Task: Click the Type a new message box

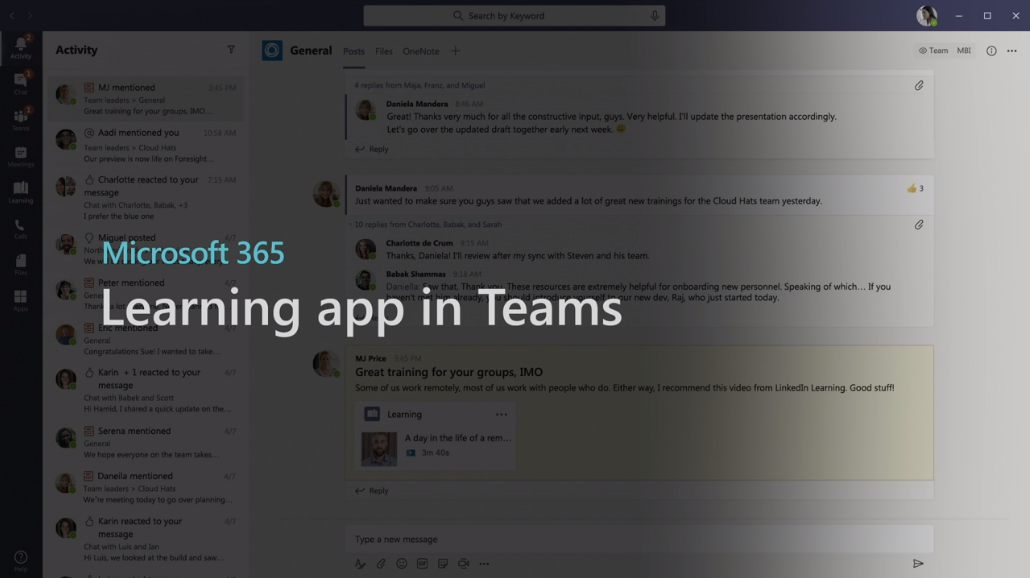Action: [638, 539]
